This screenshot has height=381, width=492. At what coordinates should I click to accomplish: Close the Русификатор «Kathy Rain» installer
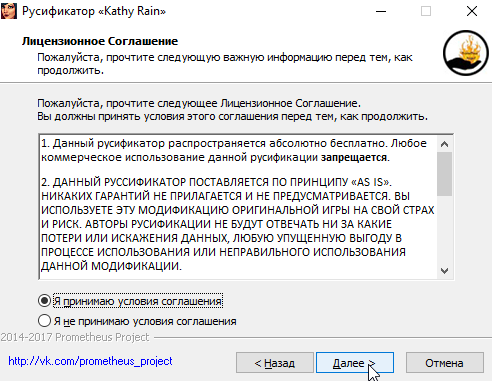(472, 11)
